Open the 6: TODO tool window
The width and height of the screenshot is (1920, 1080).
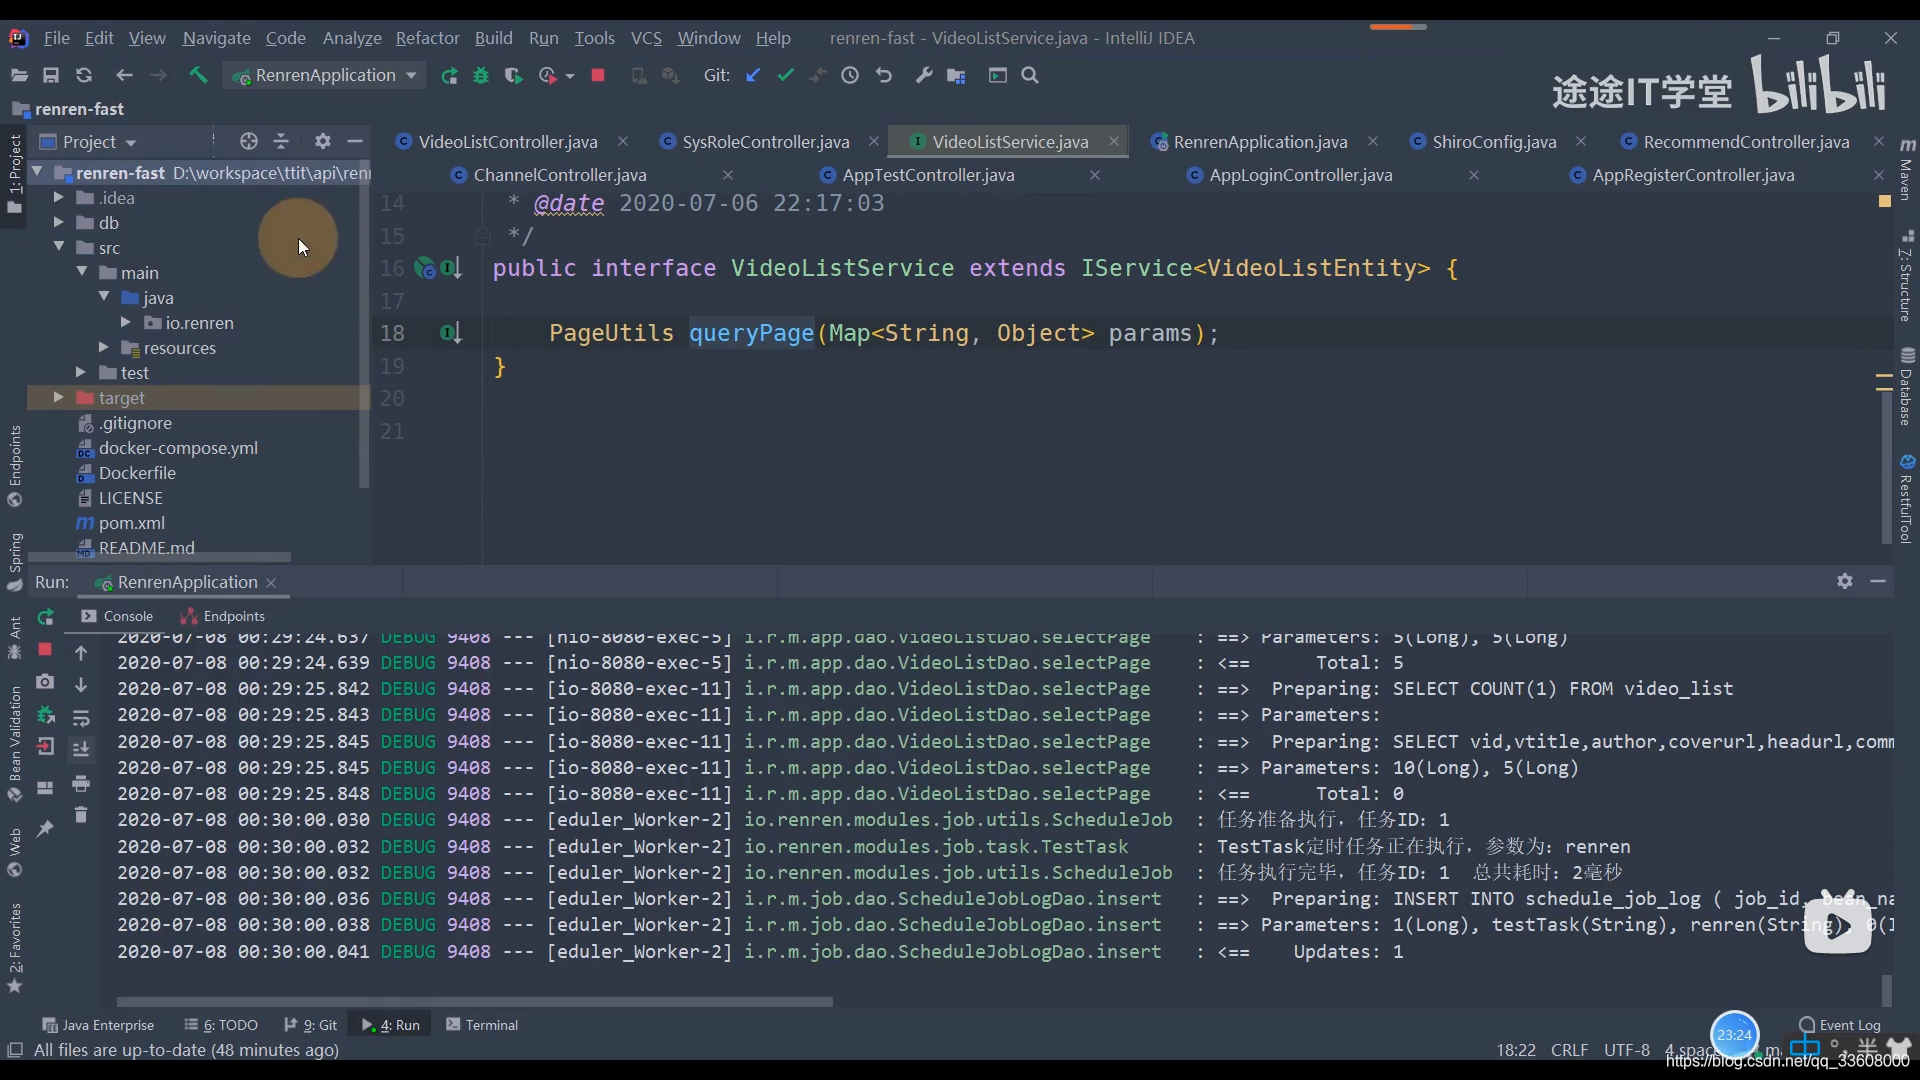[x=220, y=1025]
